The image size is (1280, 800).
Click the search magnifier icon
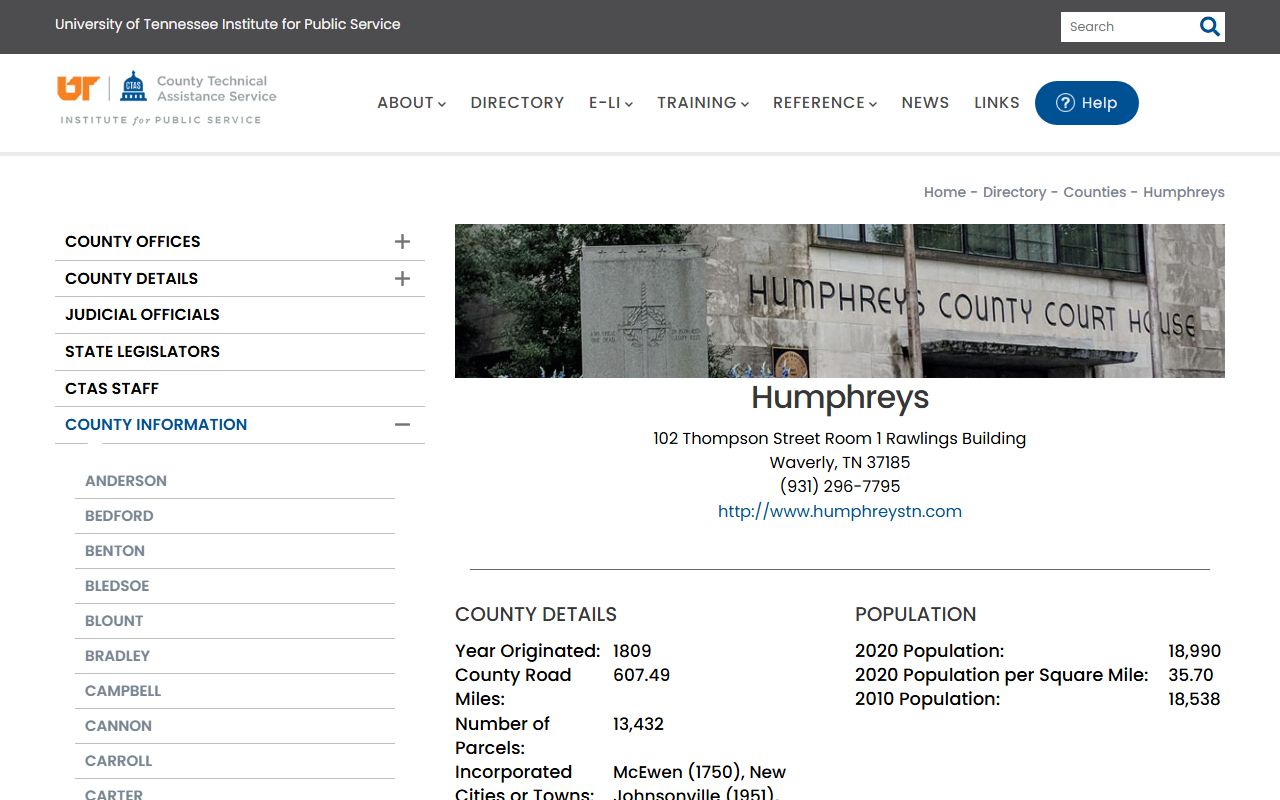[x=1209, y=27]
